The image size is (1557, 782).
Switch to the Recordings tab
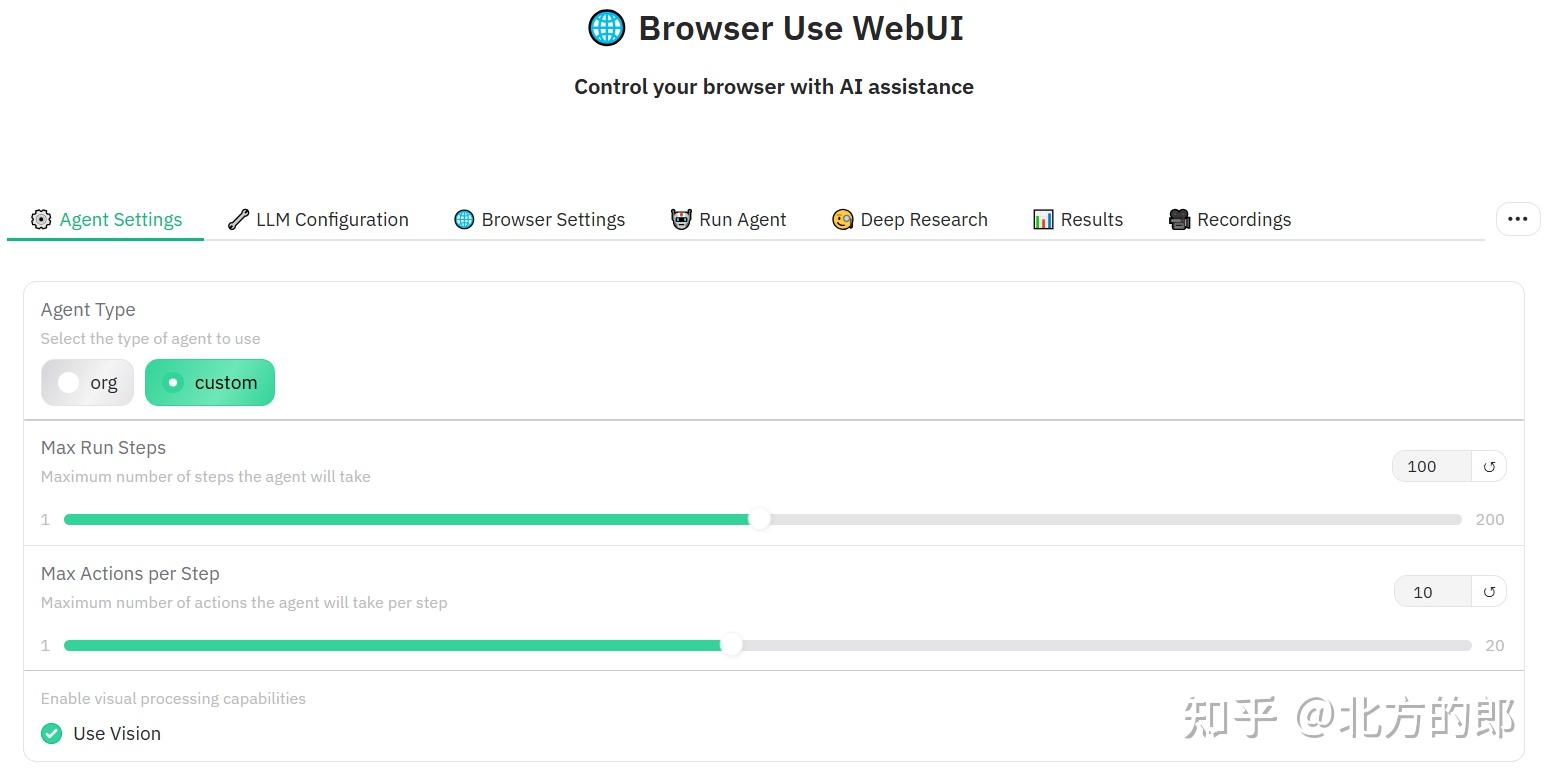coord(1229,219)
